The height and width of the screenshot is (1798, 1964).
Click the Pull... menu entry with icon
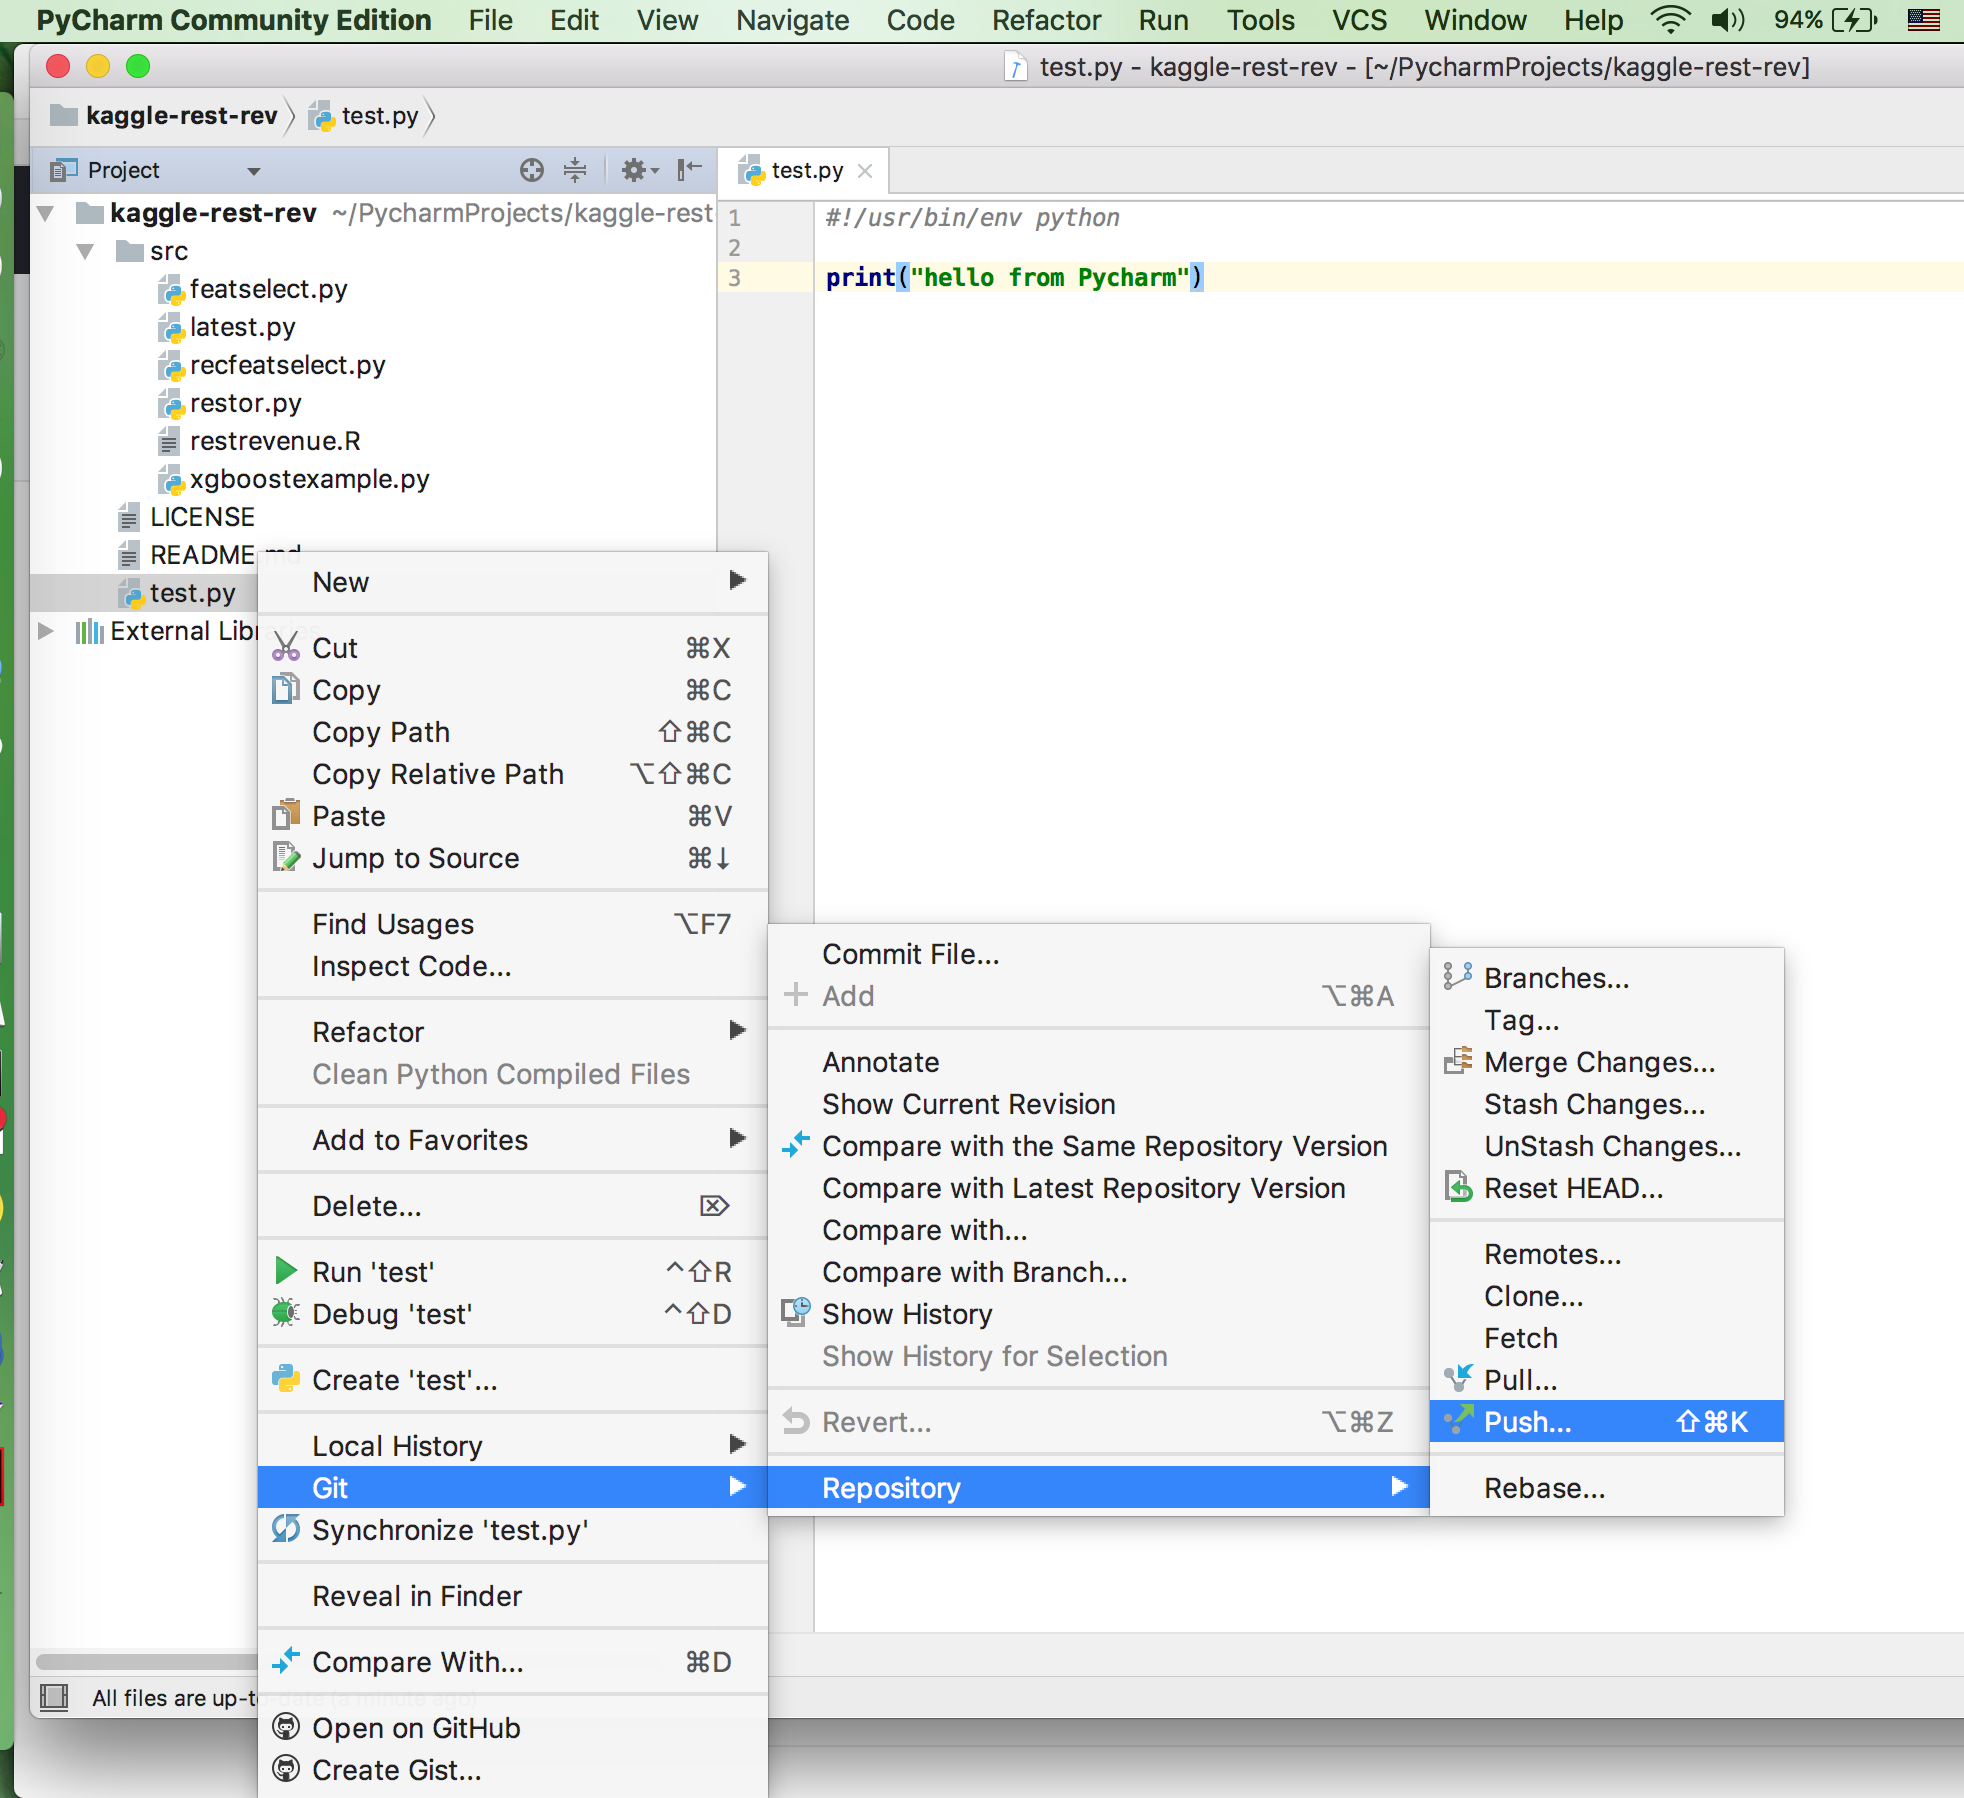[1520, 1380]
